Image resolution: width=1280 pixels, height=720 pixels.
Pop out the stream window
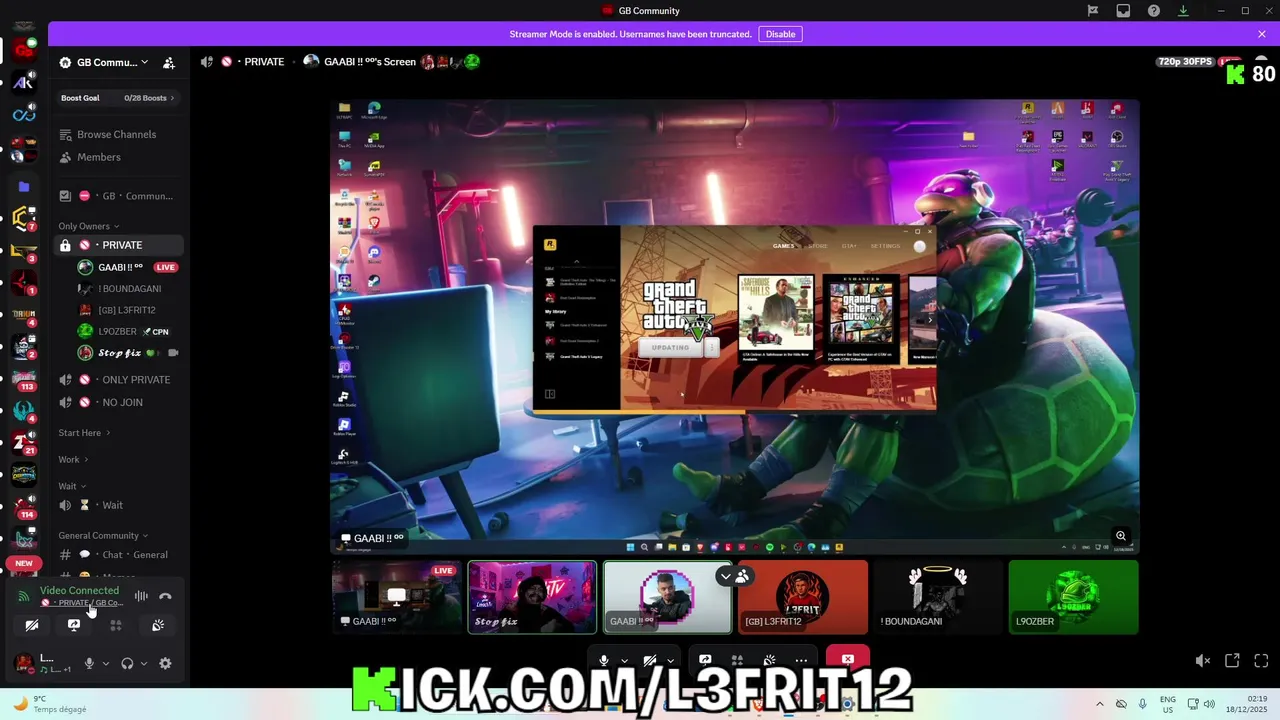[x=1232, y=661]
